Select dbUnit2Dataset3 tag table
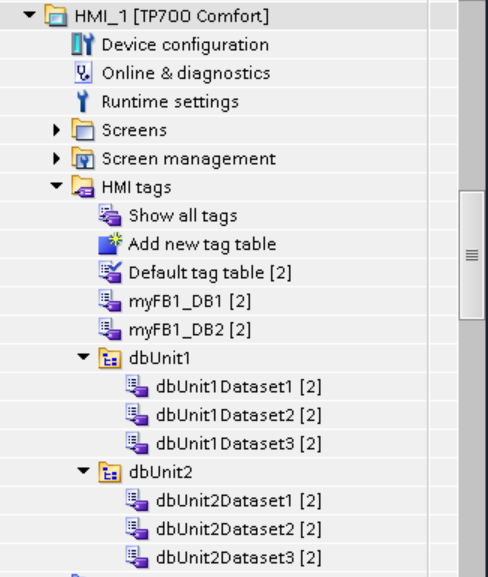Viewport: 488px width, 577px height. click(x=238, y=557)
